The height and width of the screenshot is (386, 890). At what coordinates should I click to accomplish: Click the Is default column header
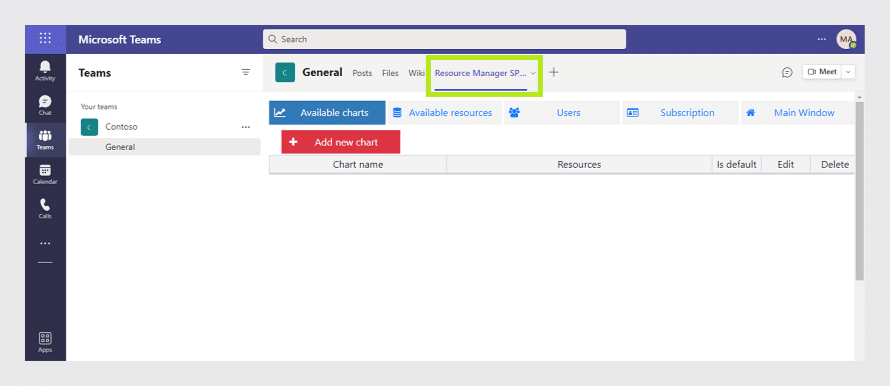click(x=737, y=165)
